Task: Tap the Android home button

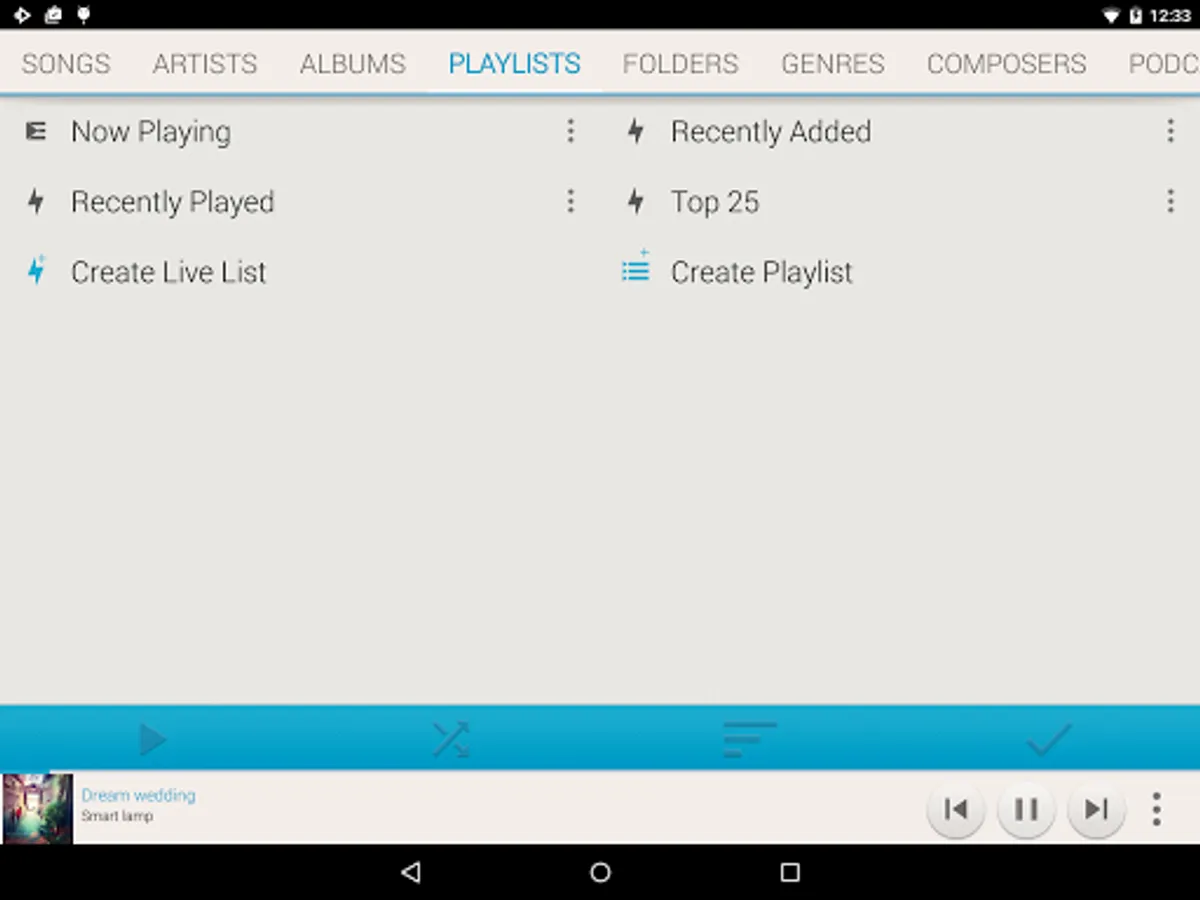Action: pyautogui.click(x=600, y=873)
